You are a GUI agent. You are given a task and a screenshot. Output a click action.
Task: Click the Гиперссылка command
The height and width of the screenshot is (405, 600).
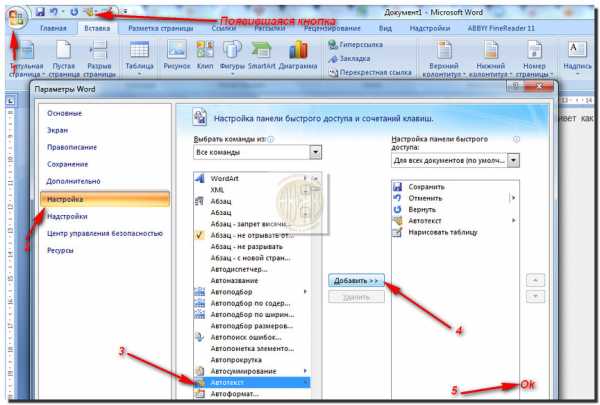point(355,45)
